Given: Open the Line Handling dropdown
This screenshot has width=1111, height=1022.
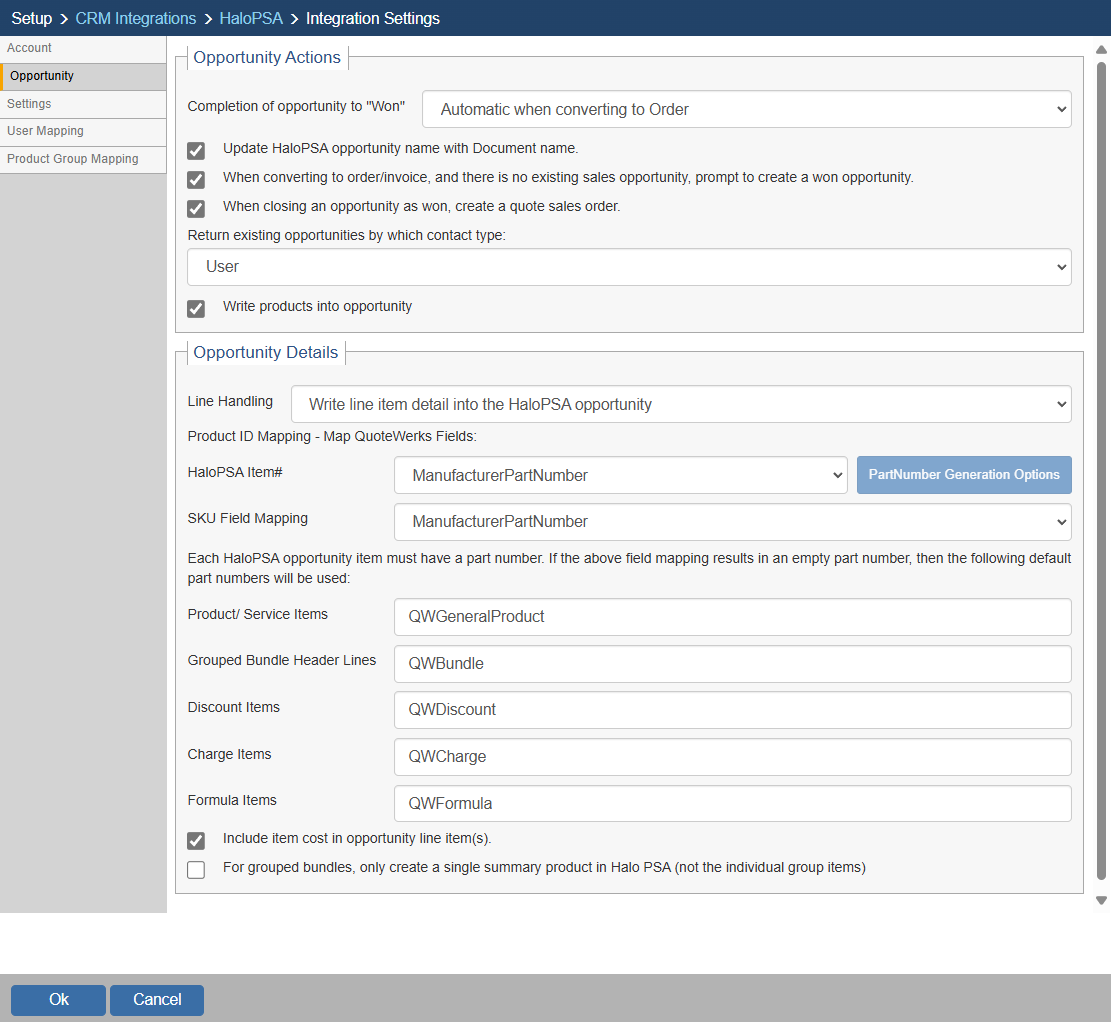Looking at the screenshot, I should tap(680, 405).
